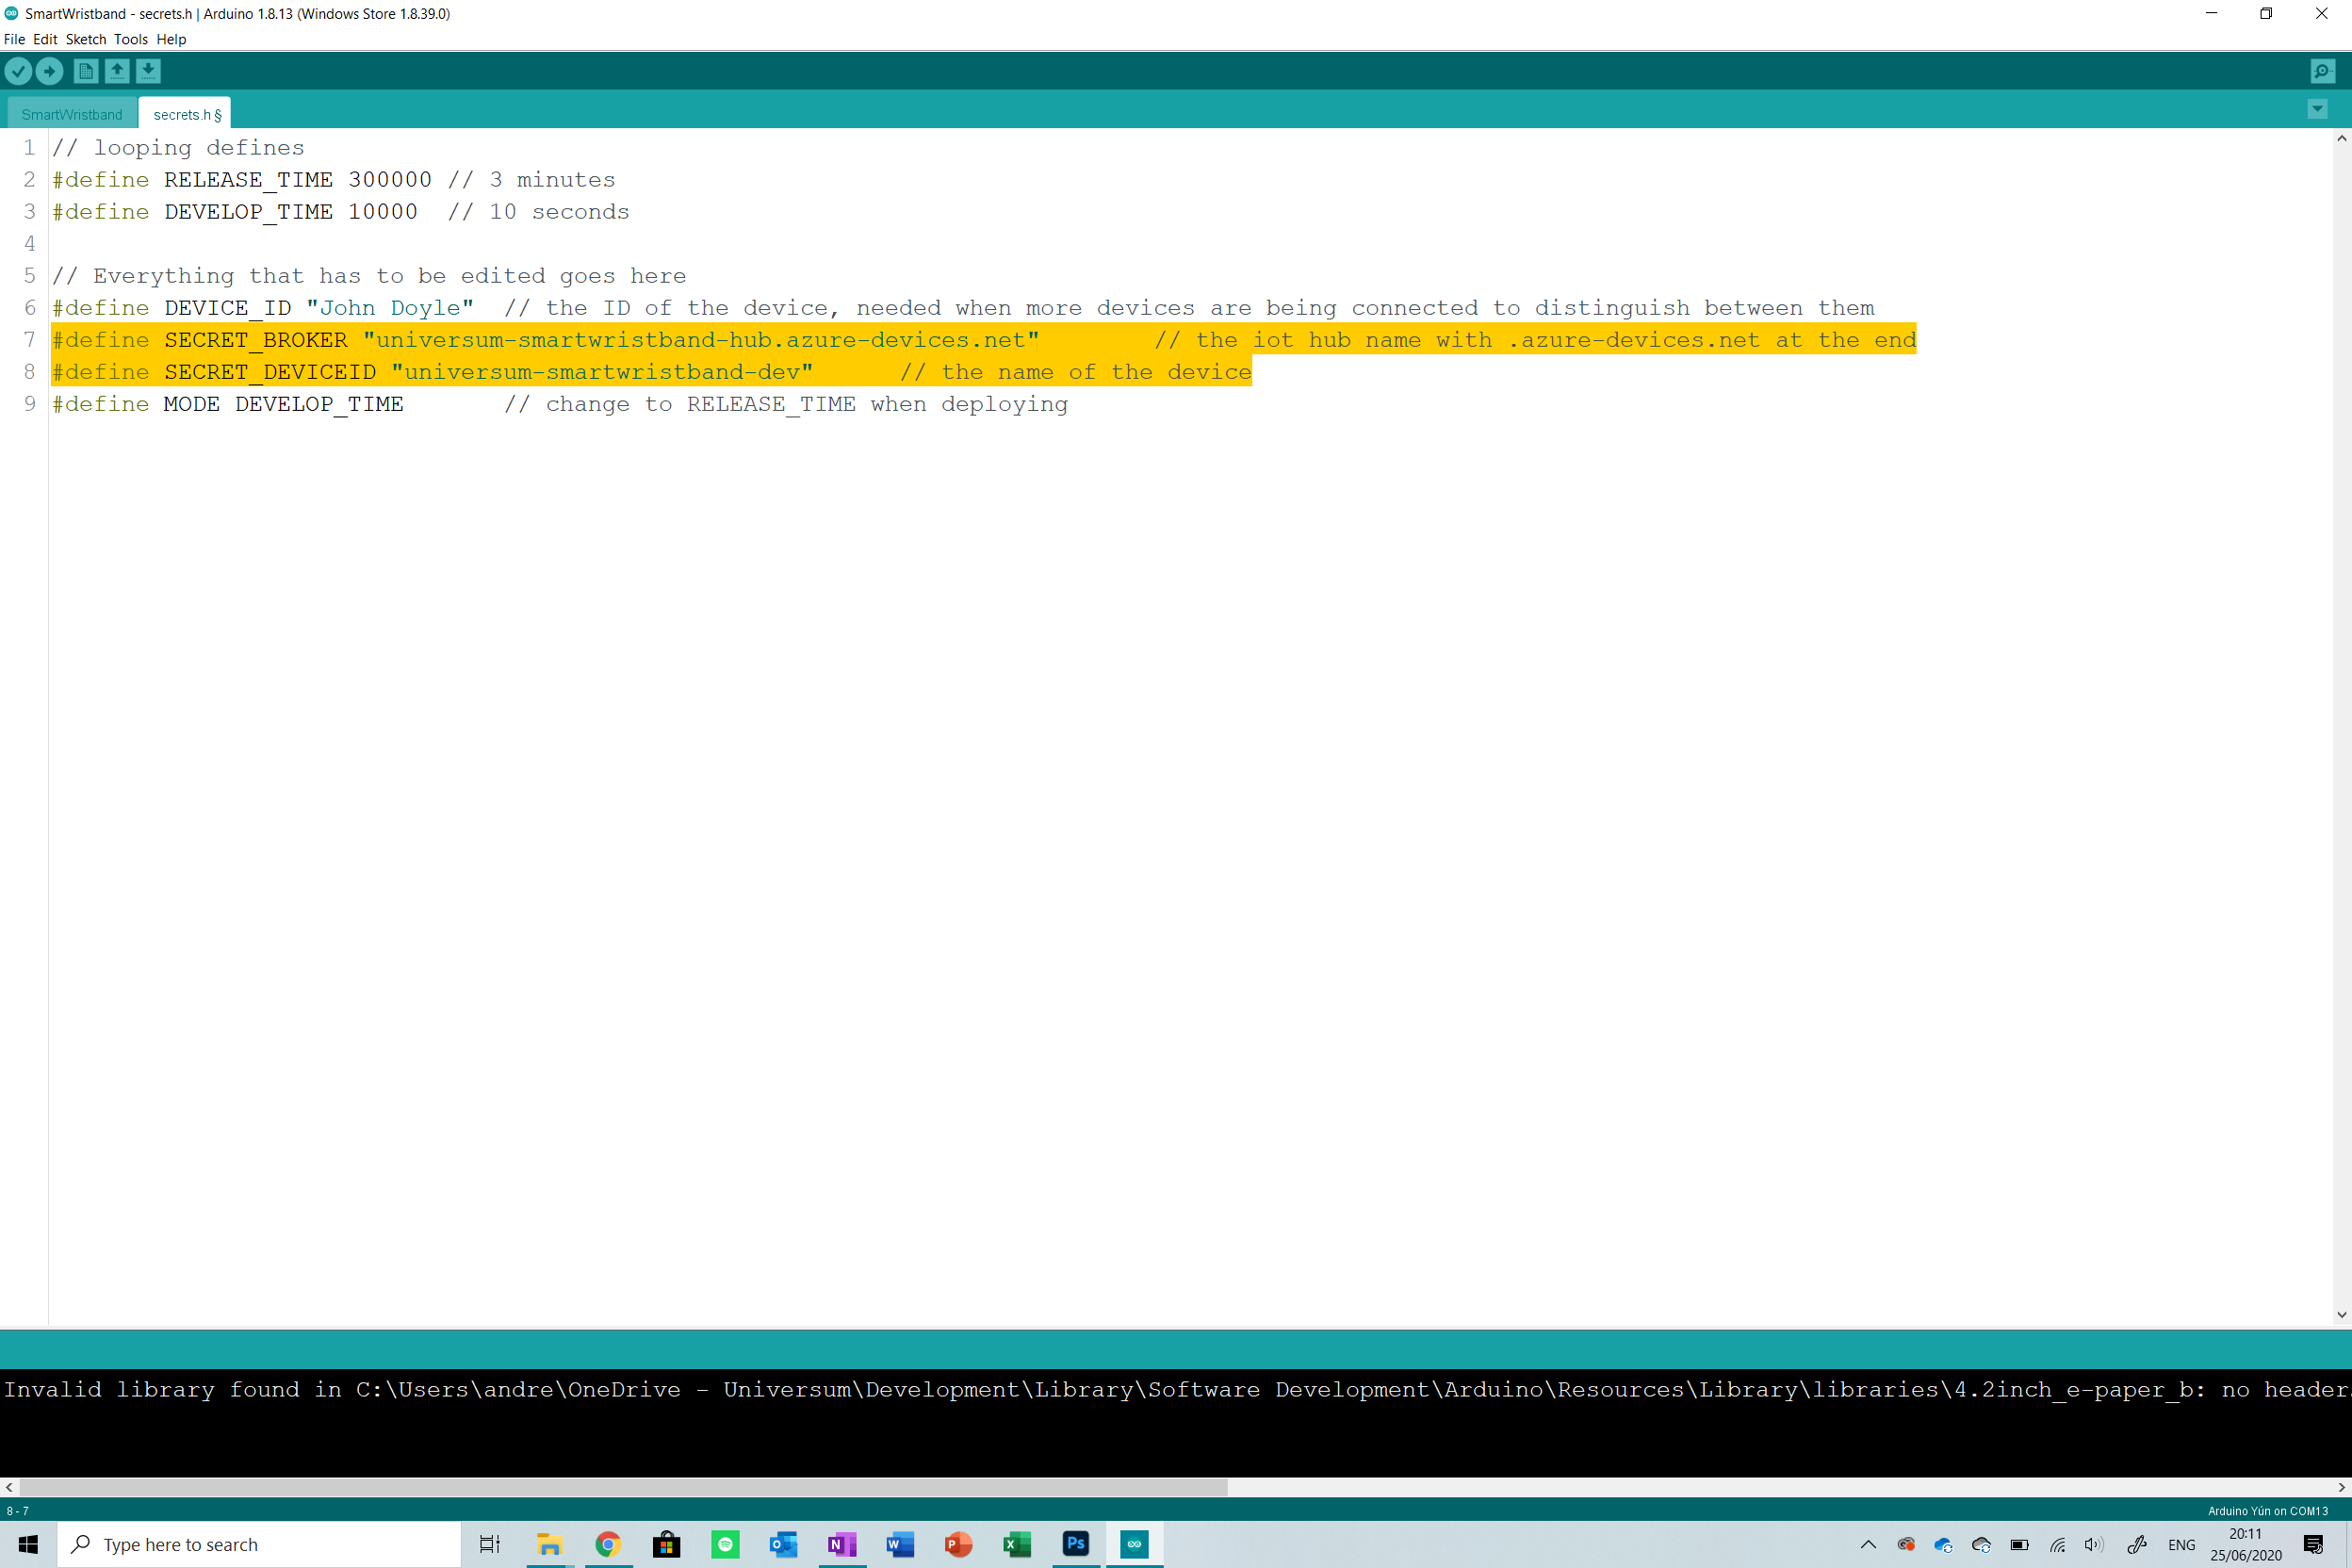The height and width of the screenshot is (1568, 2352).
Task: Open the Sketch menu
Action: pos(86,39)
